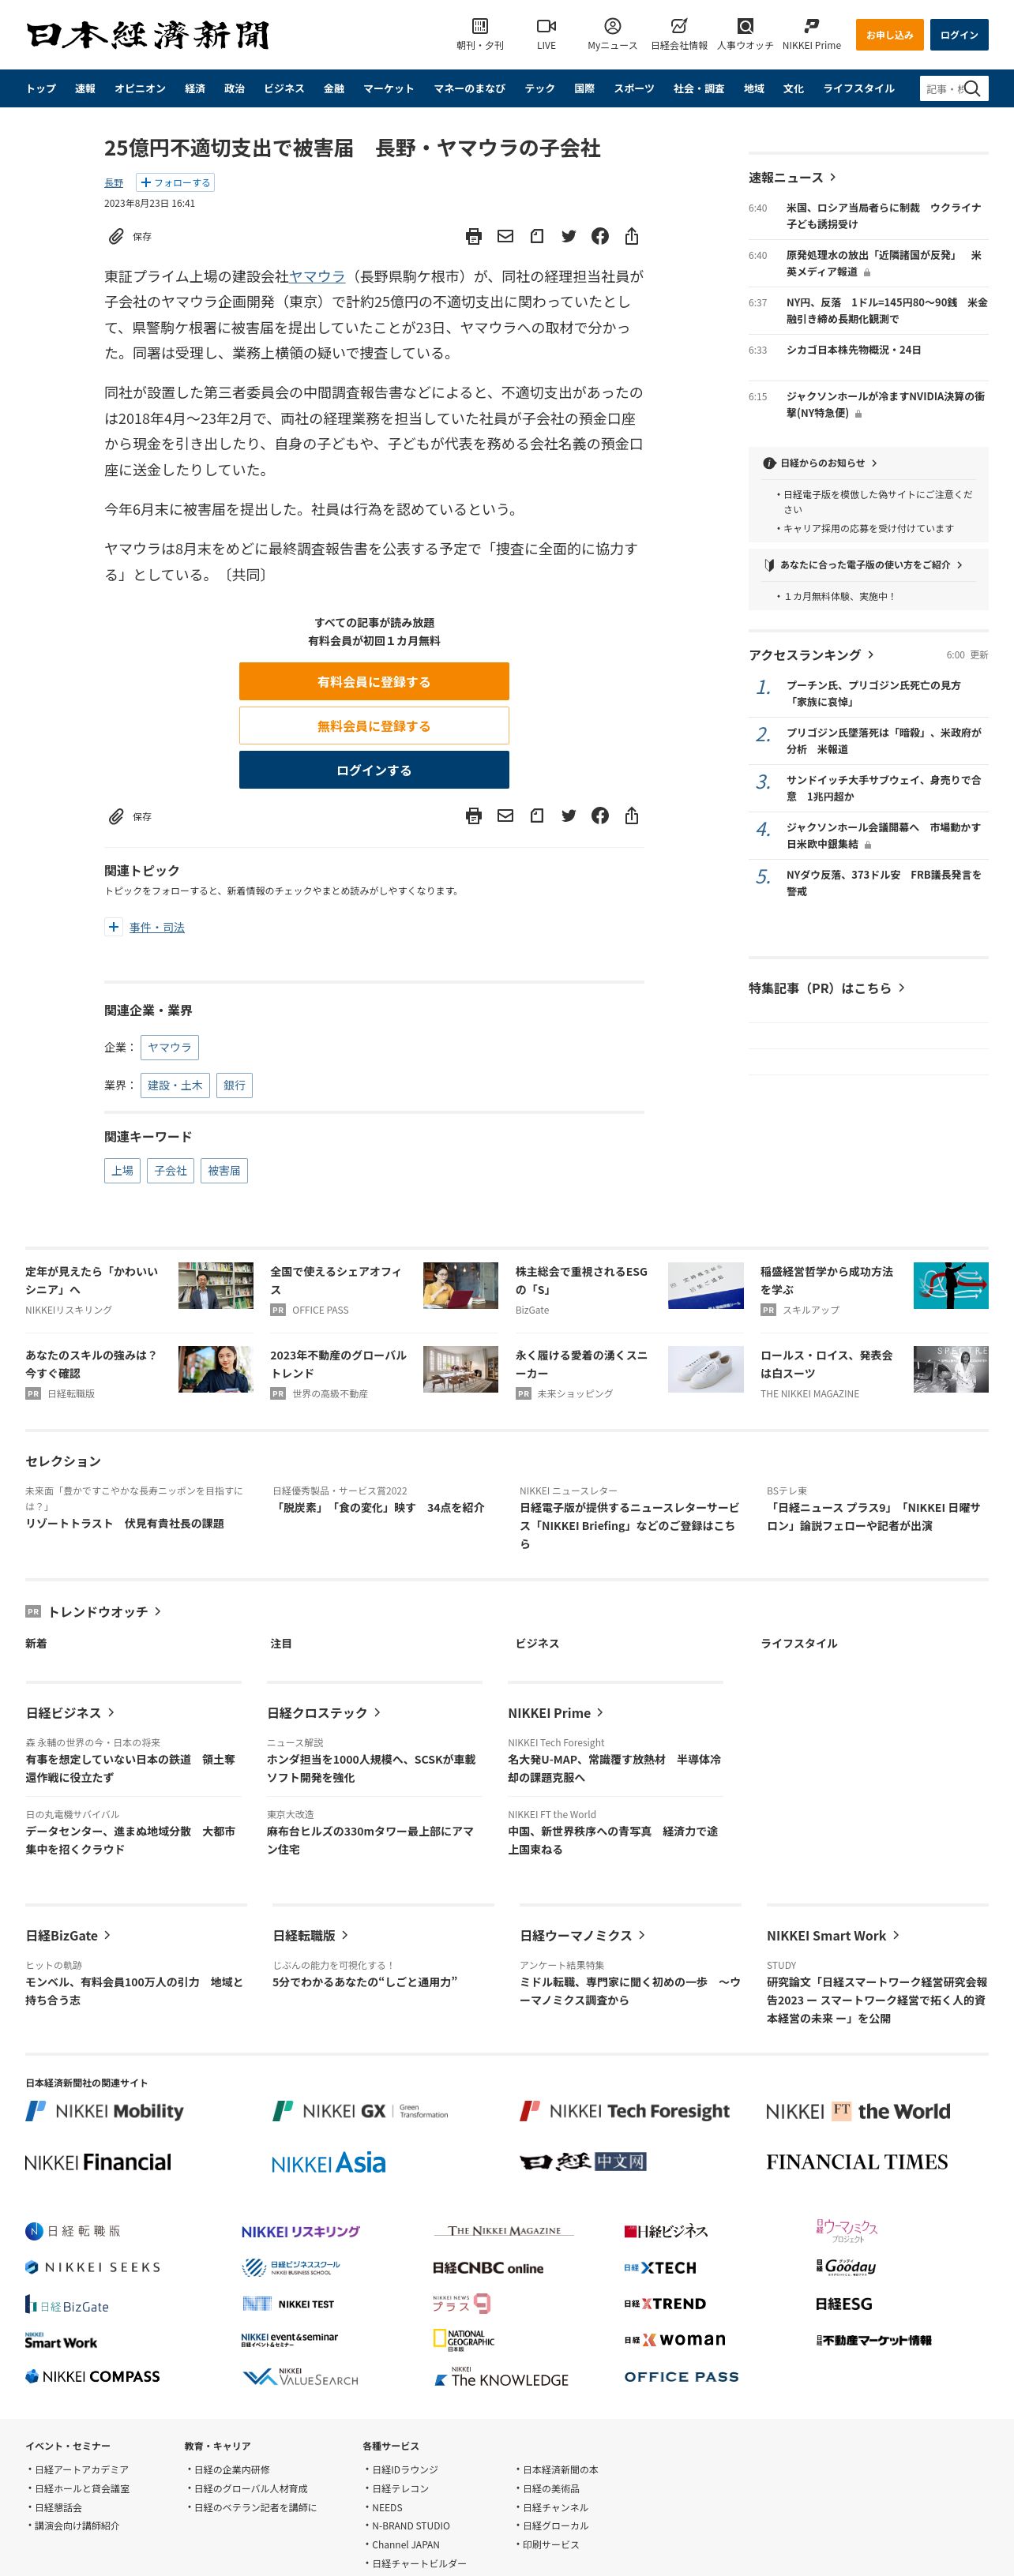Select スポーツ in navigation bar
This screenshot has width=1014, height=2576.
click(634, 88)
